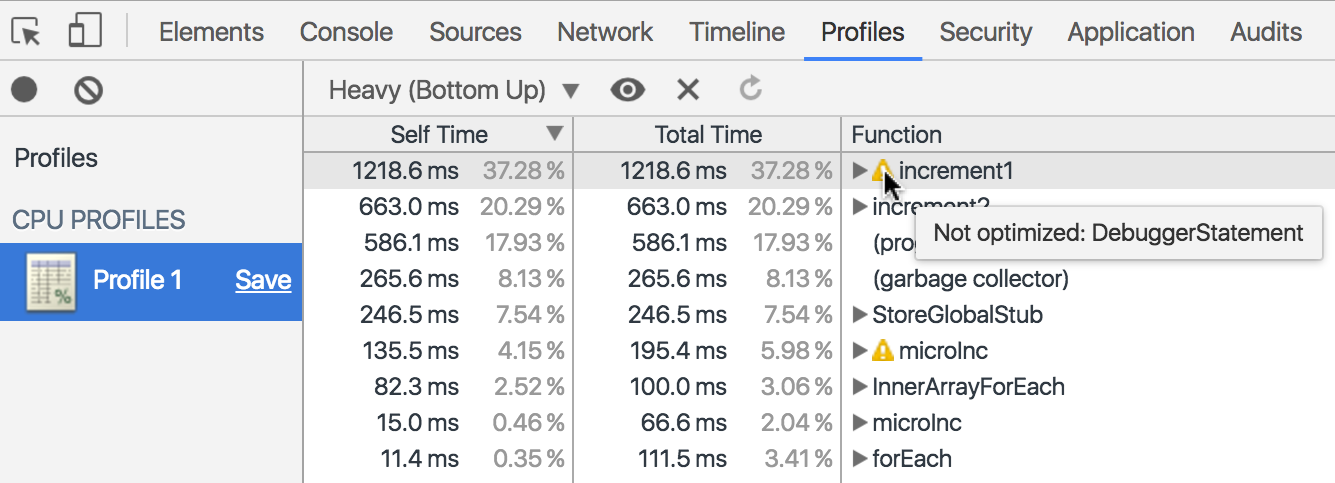Click the 586.1 ms self time cell
This screenshot has width=1335, height=483.
[409, 243]
